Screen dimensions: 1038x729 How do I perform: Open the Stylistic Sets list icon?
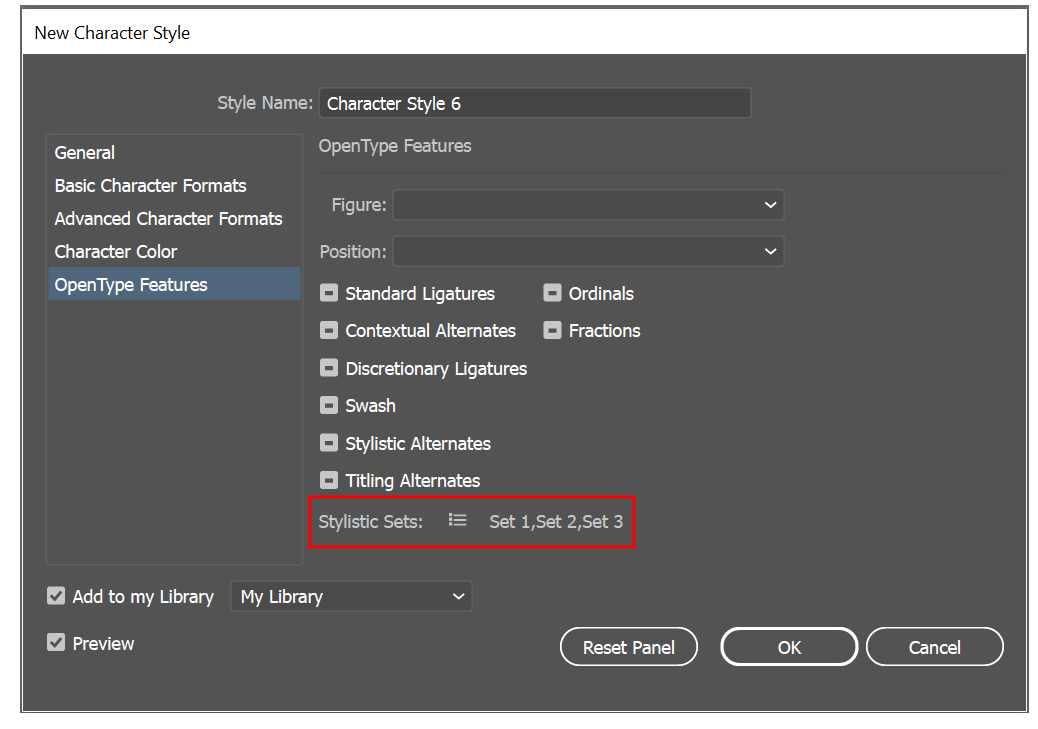(x=457, y=519)
